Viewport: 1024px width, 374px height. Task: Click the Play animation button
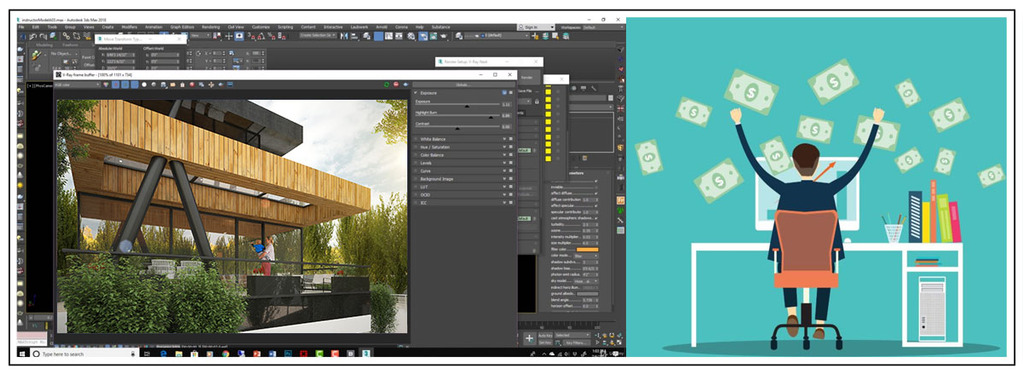coord(598,343)
